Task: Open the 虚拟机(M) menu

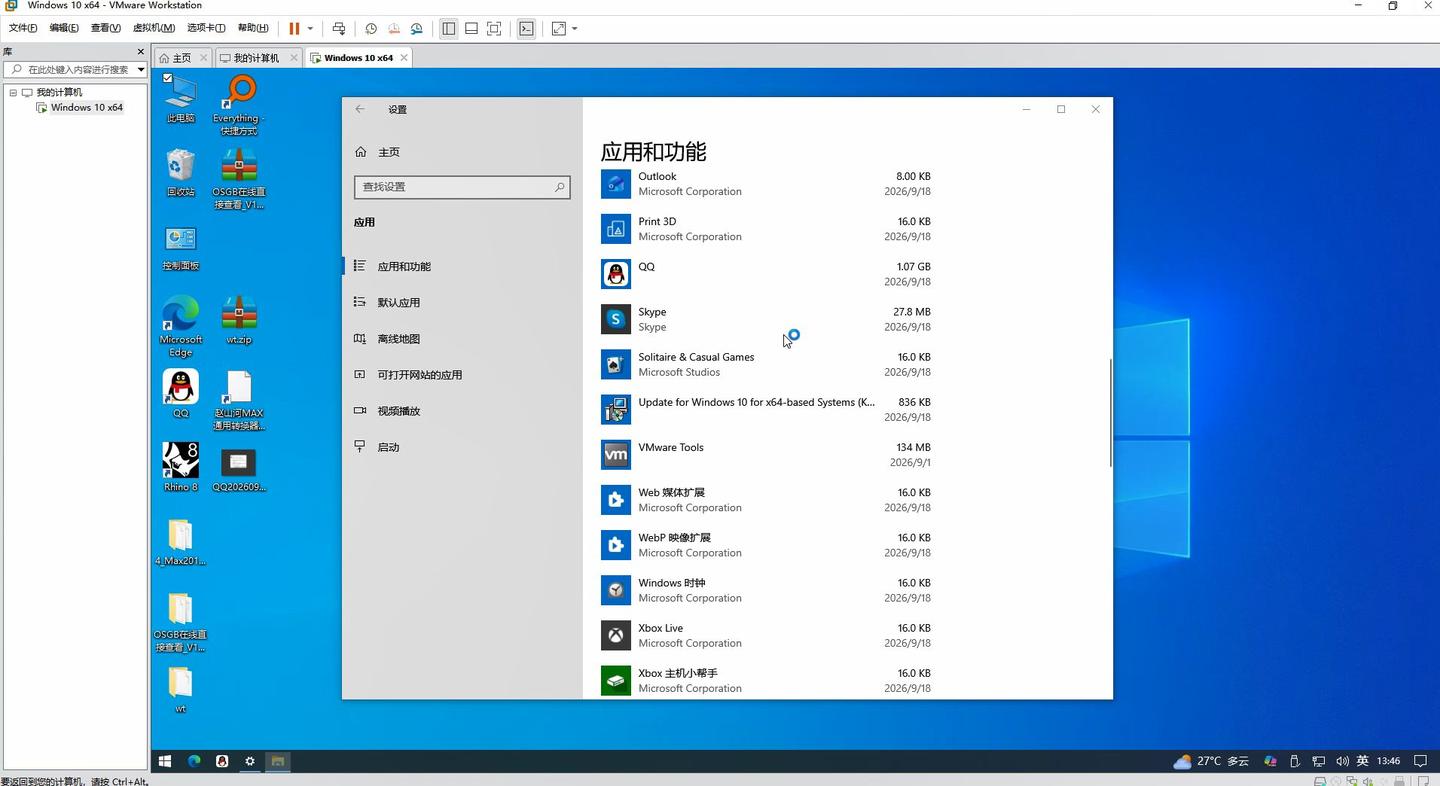Action: (x=154, y=28)
